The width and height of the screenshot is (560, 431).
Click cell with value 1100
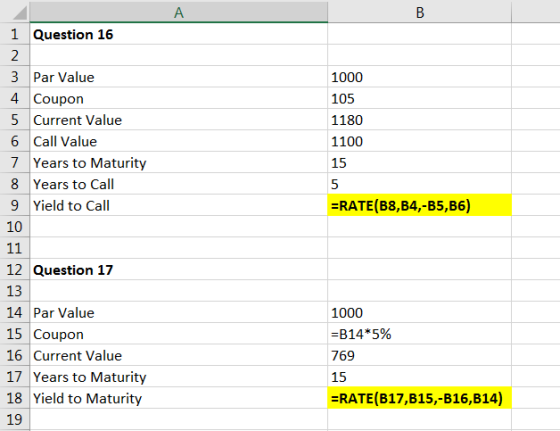(x=420, y=141)
